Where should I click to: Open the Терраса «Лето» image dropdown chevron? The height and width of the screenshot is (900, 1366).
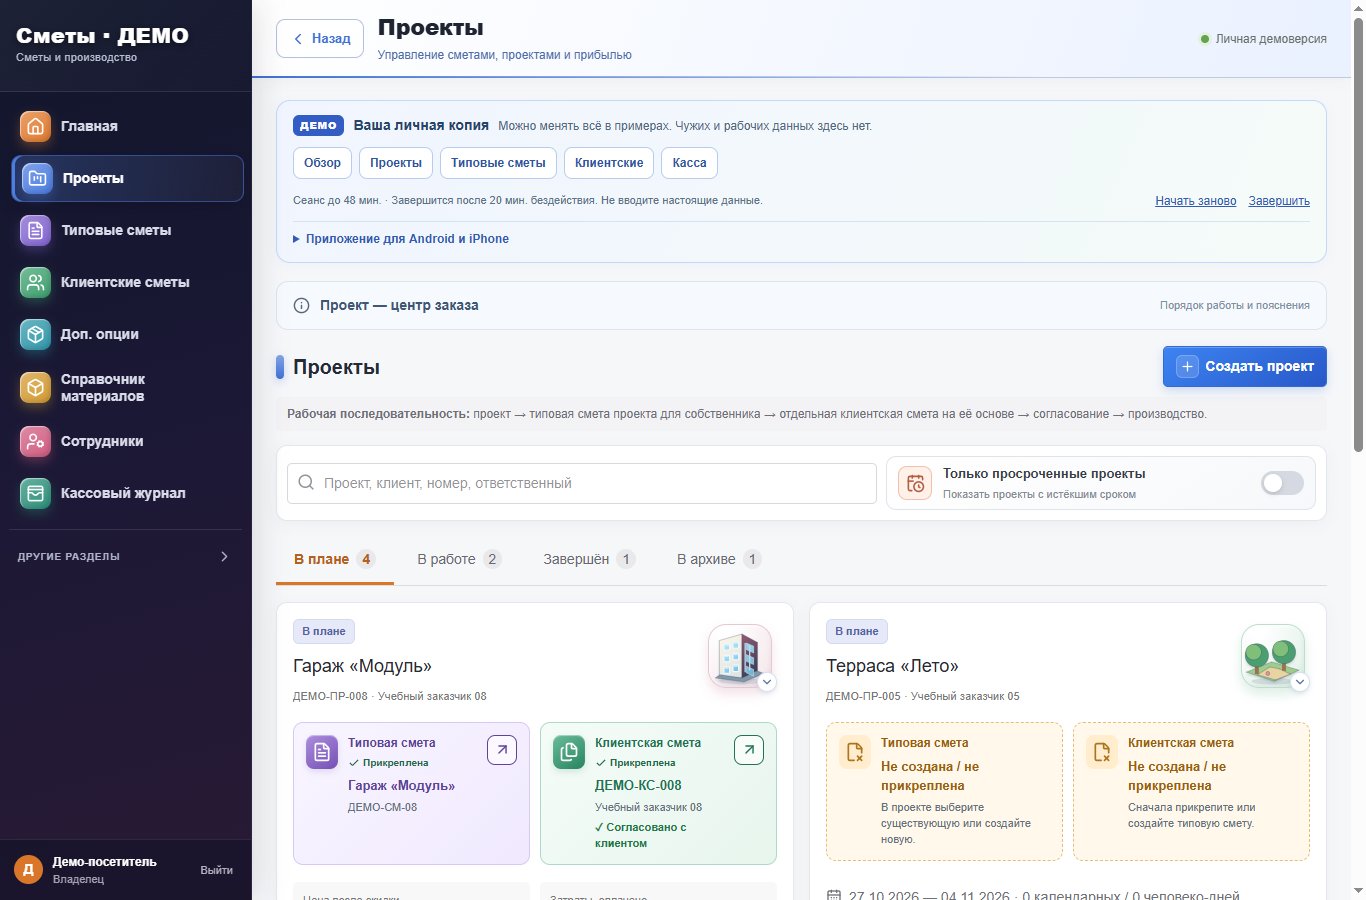coord(1300,682)
